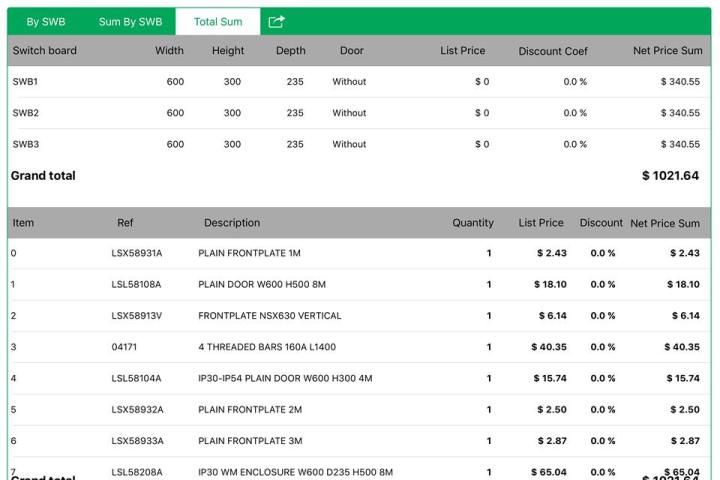Viewport: 720px width, 480px height.
Task: Select the Total Sum tab
Action: tap(218, 22)
